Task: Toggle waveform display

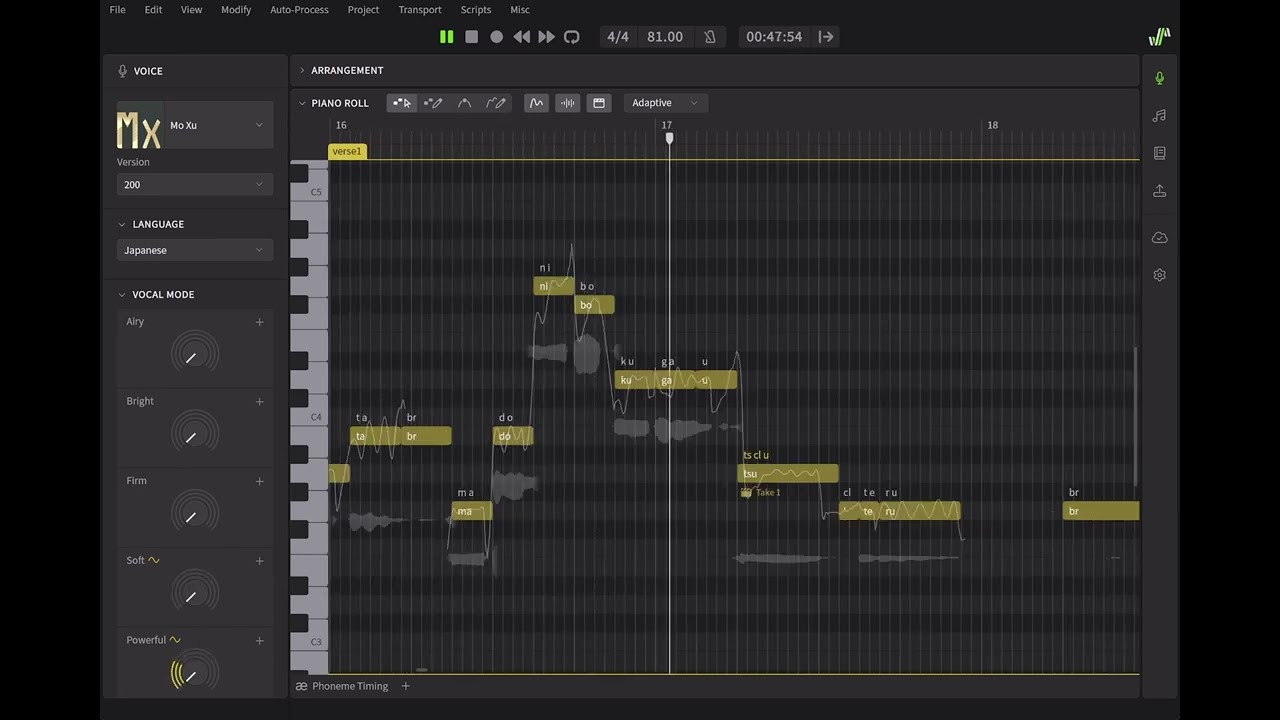Action: click(x=568, y=103)
